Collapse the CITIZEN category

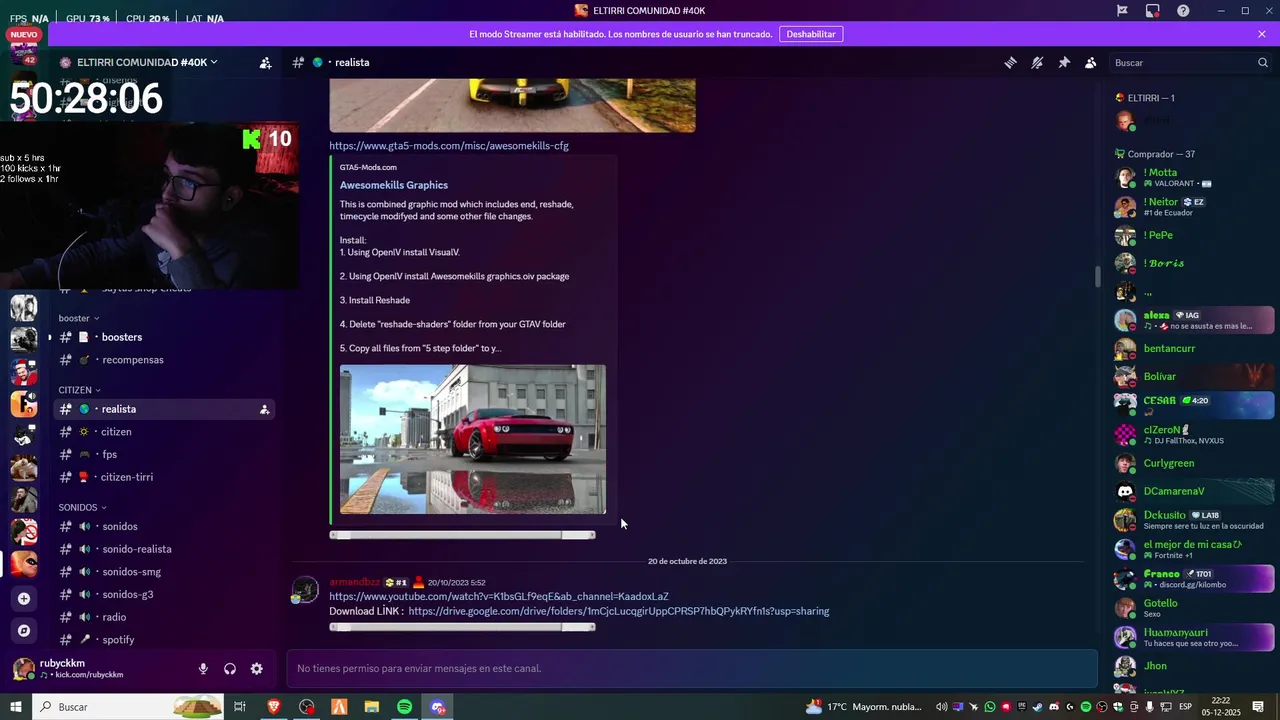[x=79, y=390]
